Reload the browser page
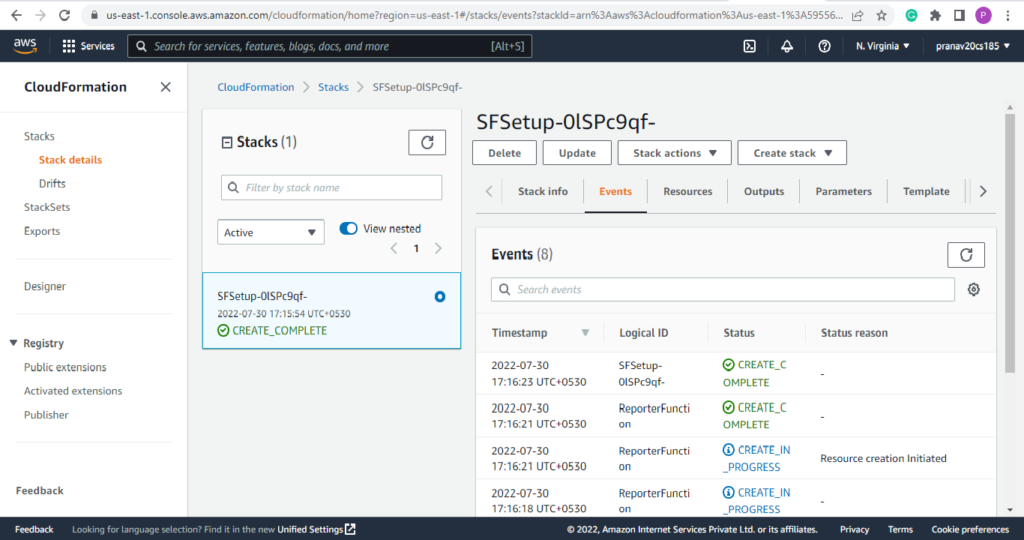1024x540 pixels. point(64,15)
